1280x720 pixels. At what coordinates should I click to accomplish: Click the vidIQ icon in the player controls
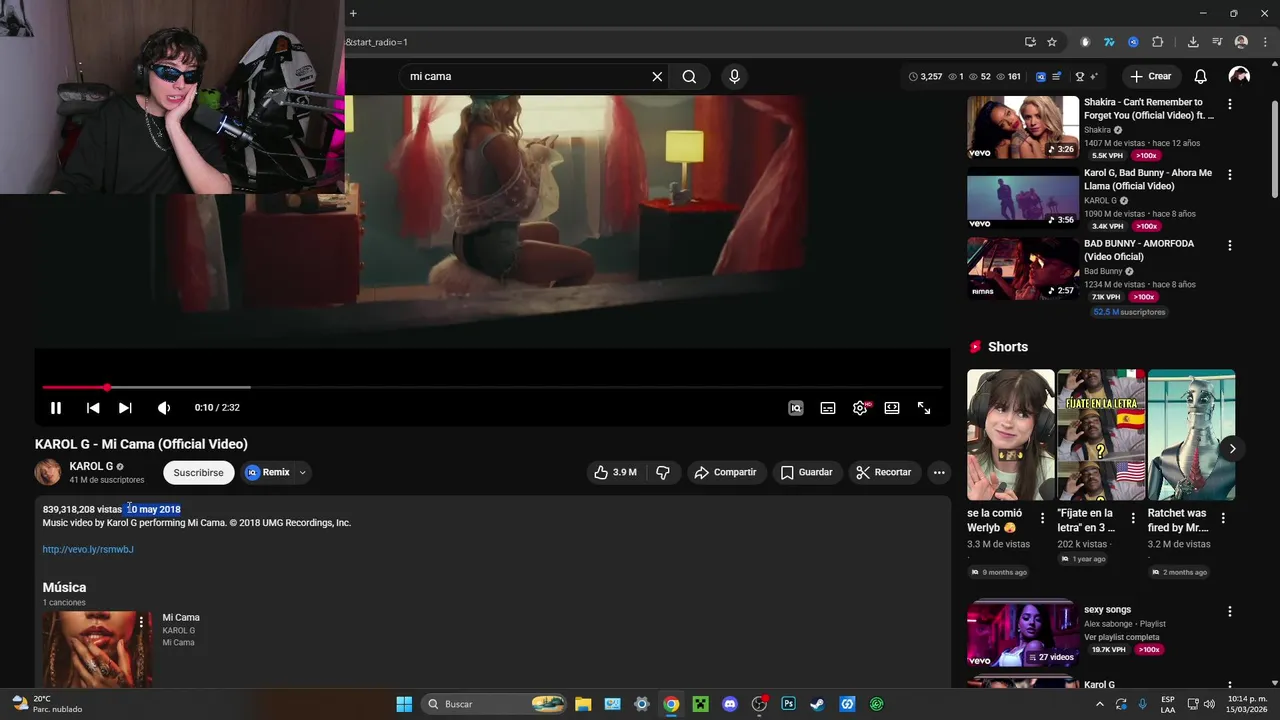(x=796, y=408)
